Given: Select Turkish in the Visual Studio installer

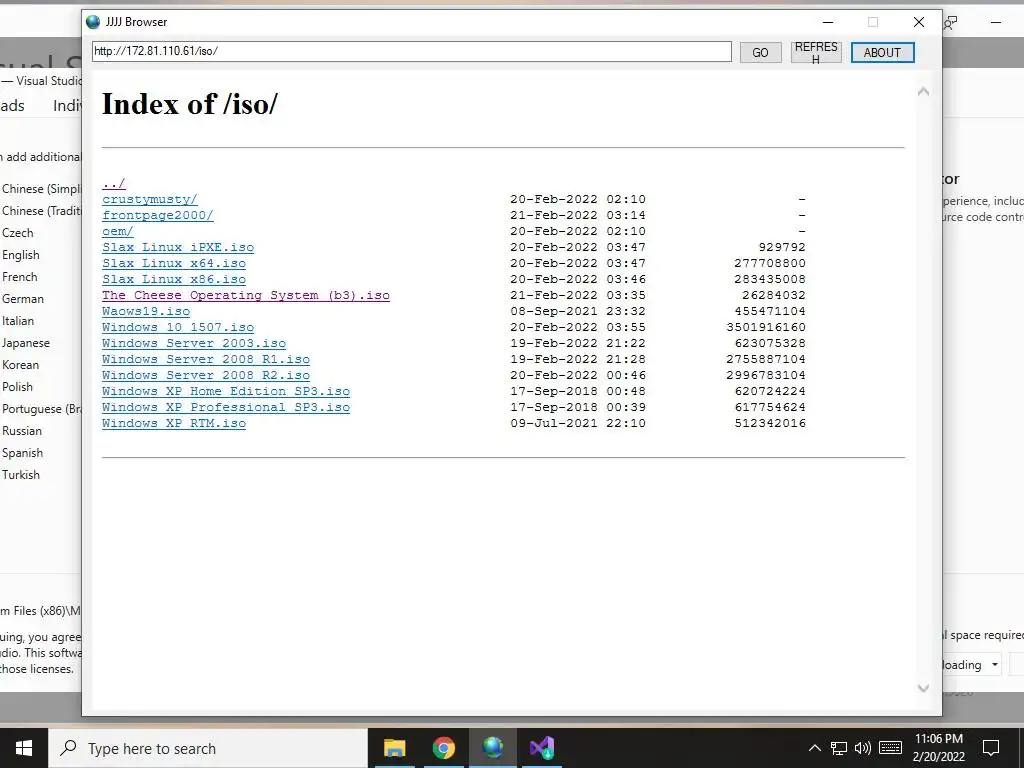Looking at the screenshot, I should coord(21,475).
